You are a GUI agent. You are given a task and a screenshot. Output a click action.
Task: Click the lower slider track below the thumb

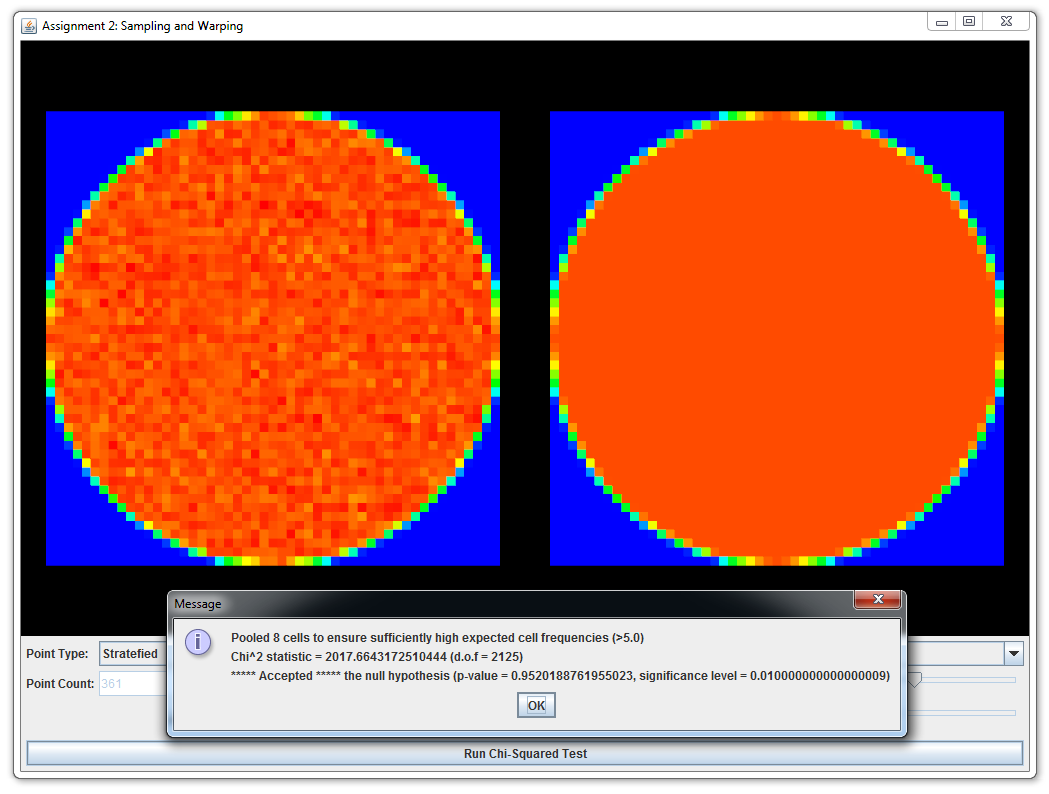960,713
